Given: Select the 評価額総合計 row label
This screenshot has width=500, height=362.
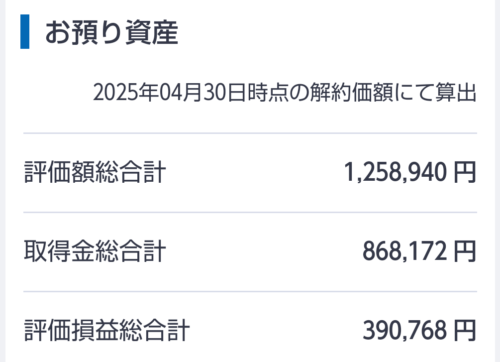Looking at the screenshot, I should (95, 172).
